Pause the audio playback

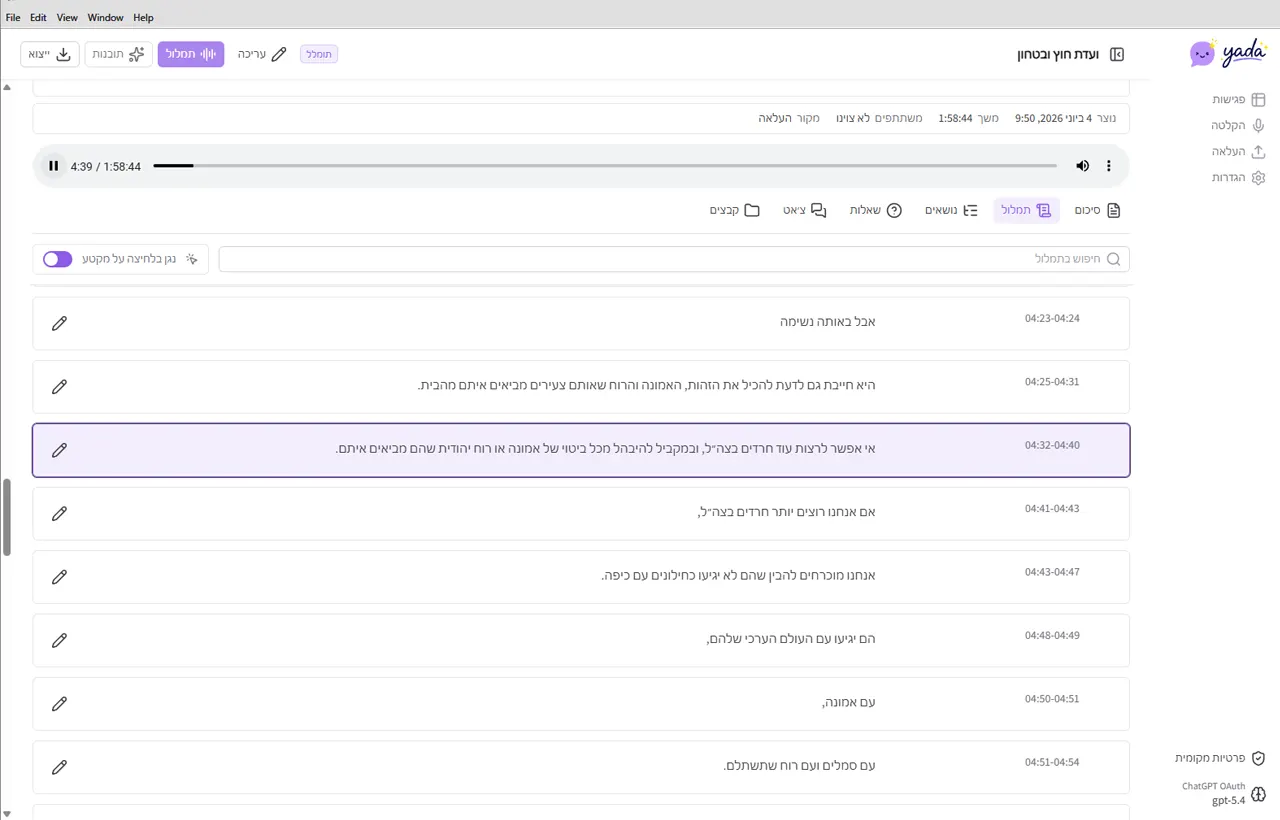(x=54, y=166)
